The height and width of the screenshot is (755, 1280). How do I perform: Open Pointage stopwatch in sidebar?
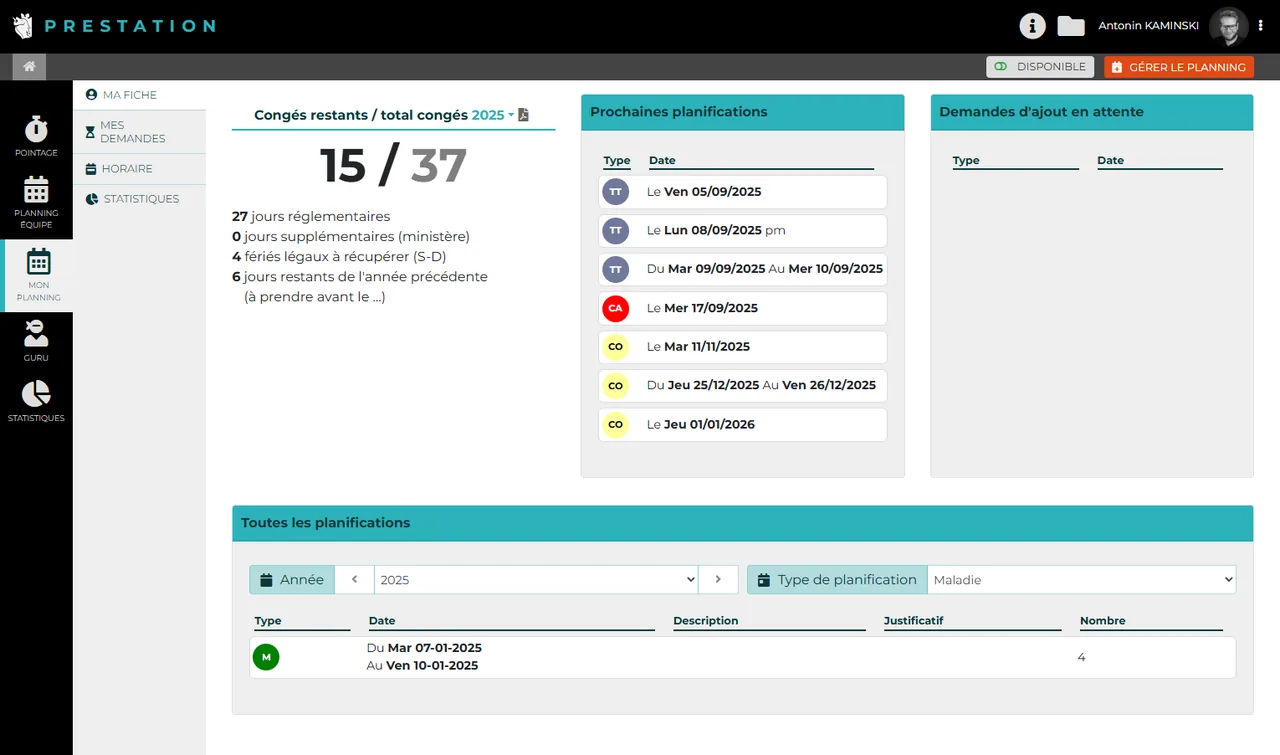[x=36, y=137]
